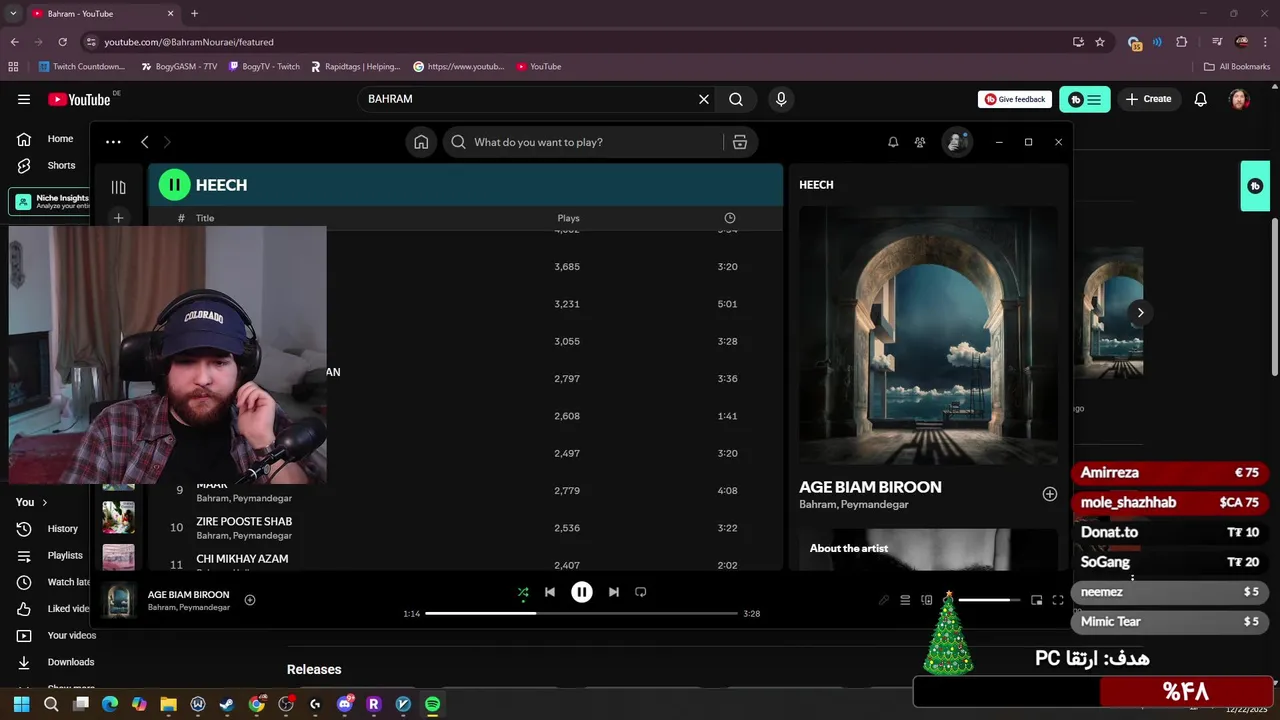Click AGE BIAM BIROON cover art in right panel
Image resolution: width=1280 pixels, height=720 pixels.
928,335
